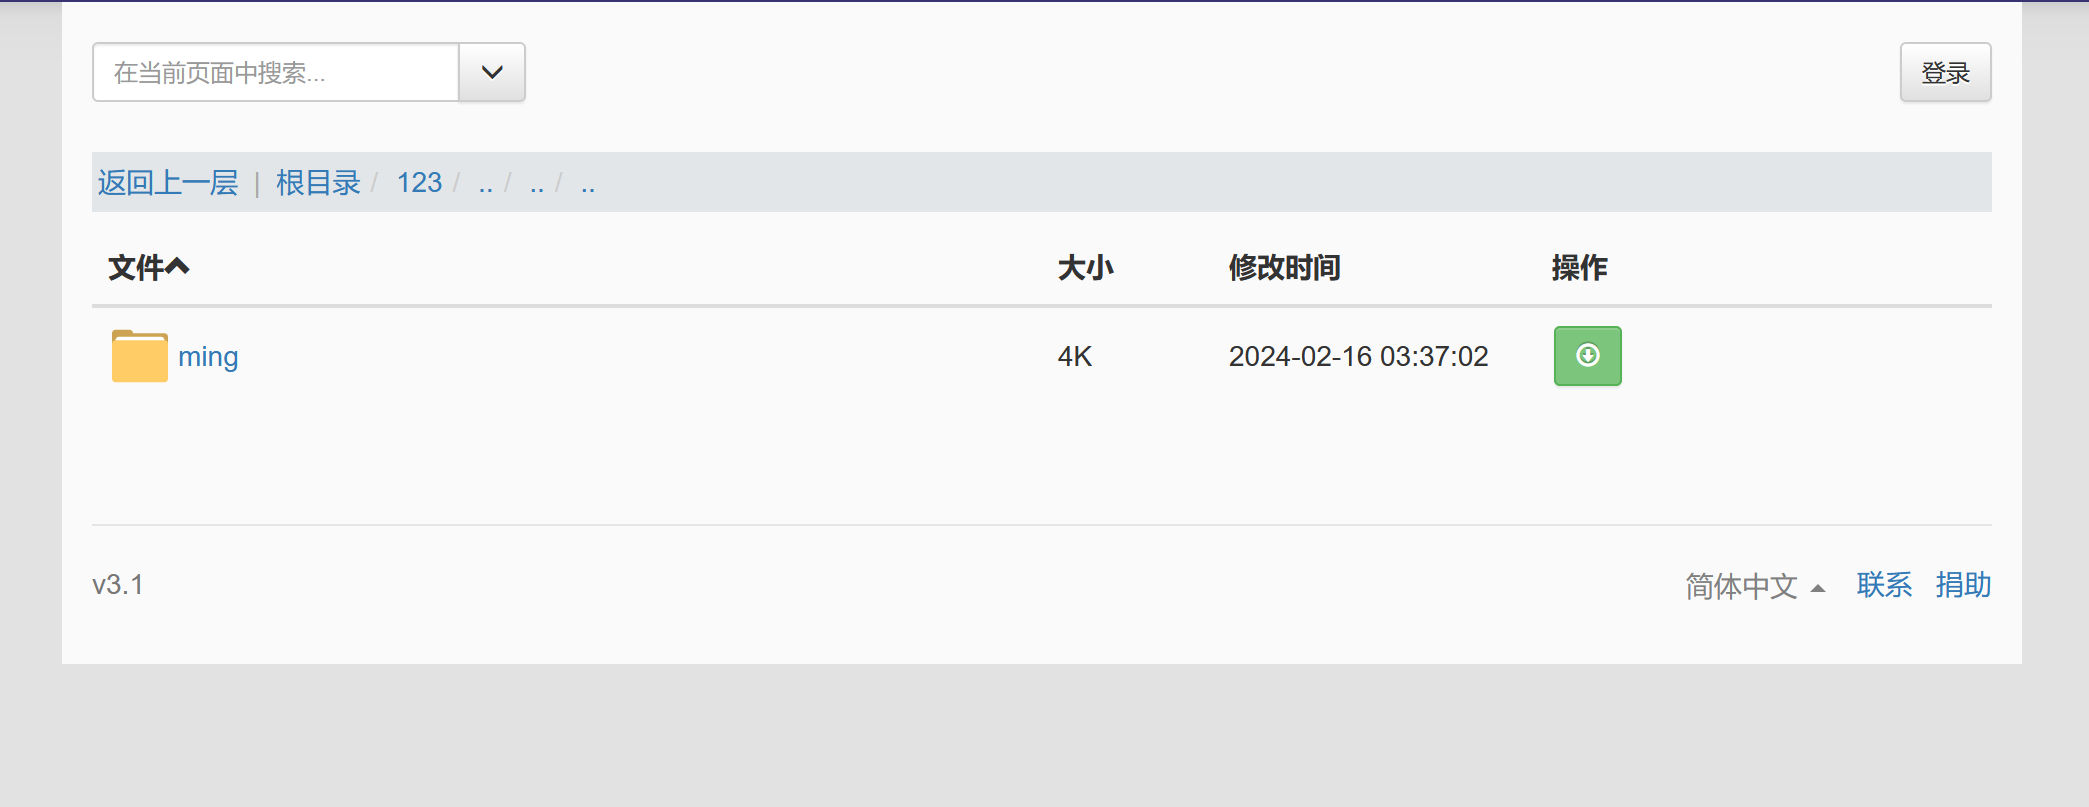Screen dimensions: 2089x807
Task: Click the first '..' breadcrumb link
Action: (486, 185)
